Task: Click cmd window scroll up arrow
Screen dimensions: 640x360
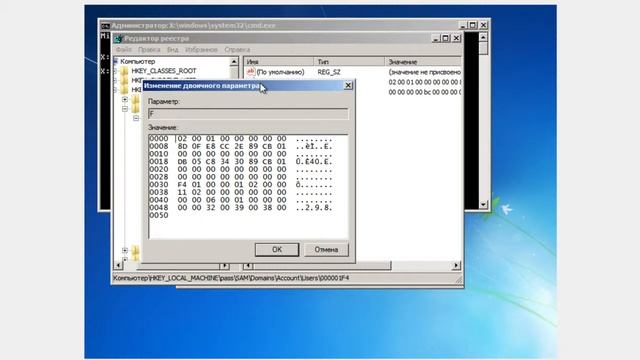Action: pyautogui.click(x=483, y=37)
